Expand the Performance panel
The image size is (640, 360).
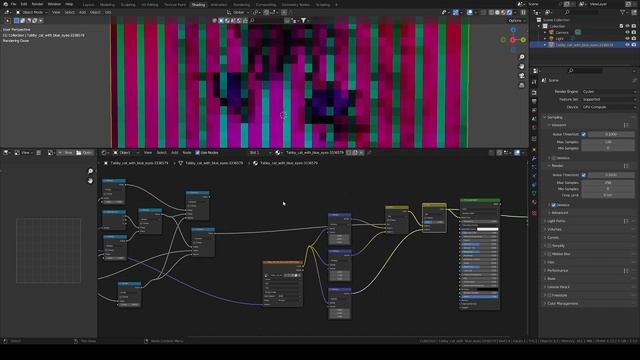pyautogui.click(x=557, y=271)
